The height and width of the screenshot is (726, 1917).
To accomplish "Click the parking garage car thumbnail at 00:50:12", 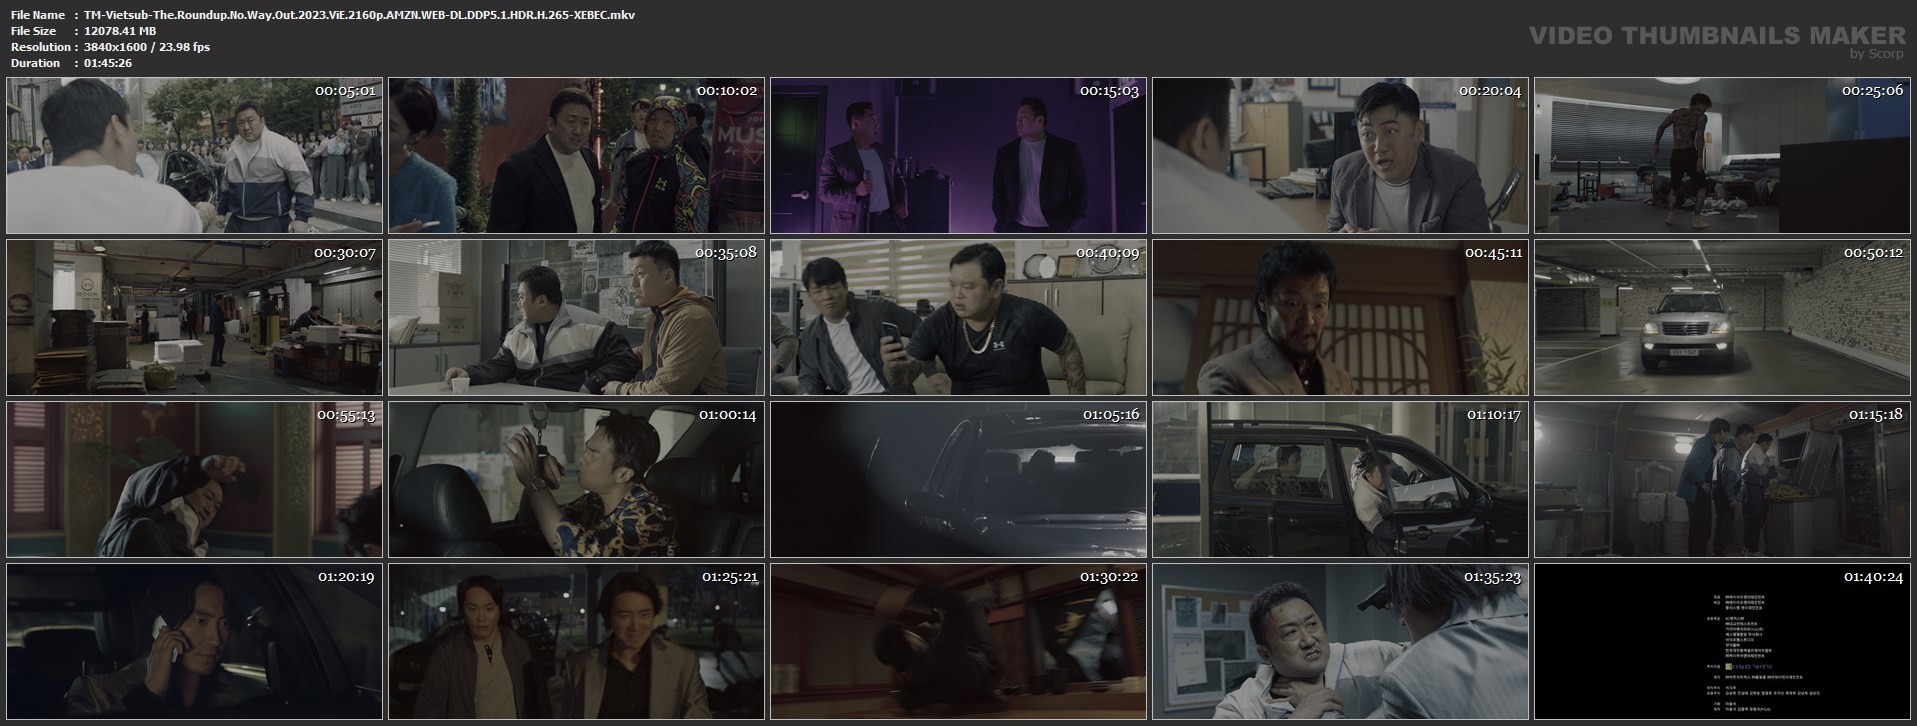I will [1722, 317].
